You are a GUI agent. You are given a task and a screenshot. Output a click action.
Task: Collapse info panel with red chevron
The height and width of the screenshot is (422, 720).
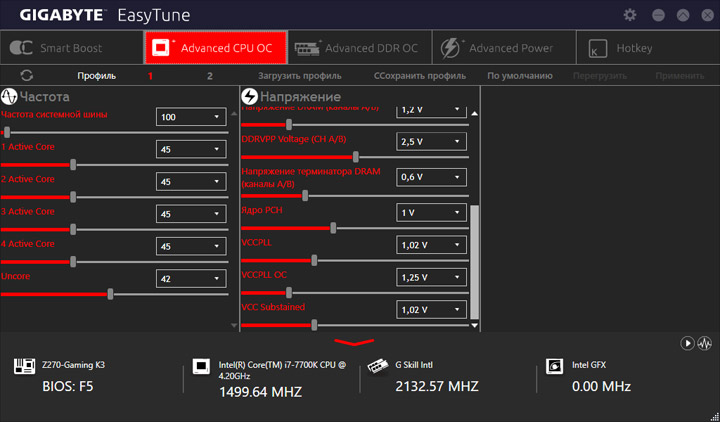354,342
